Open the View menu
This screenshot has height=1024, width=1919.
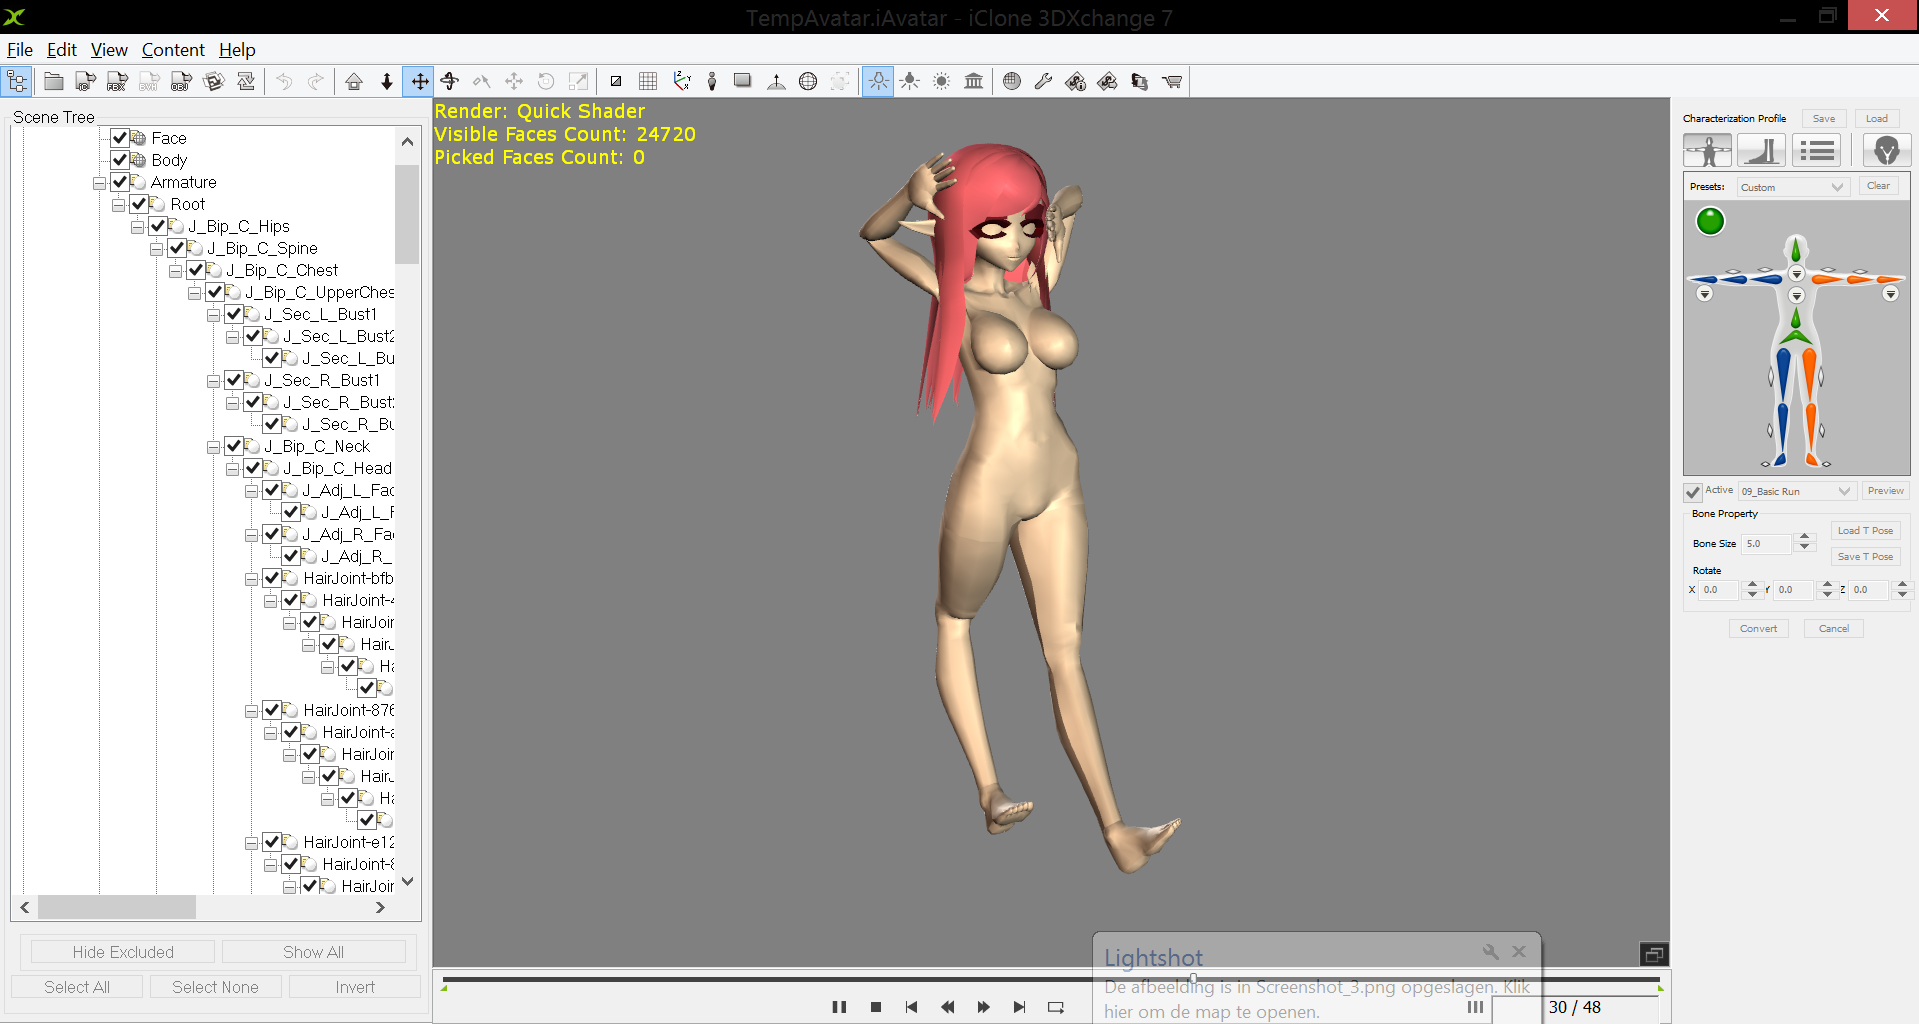109,50
